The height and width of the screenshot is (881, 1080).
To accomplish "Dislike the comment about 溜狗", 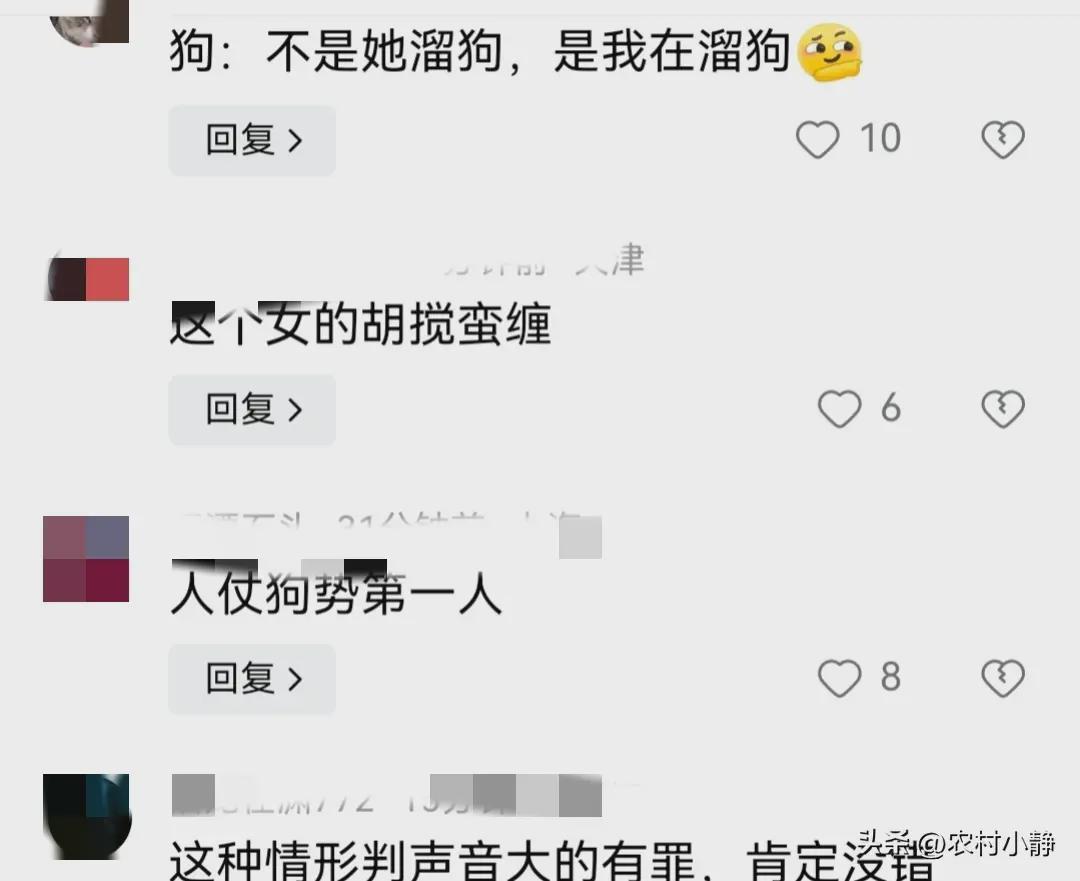I will (x=1003, y=139).
